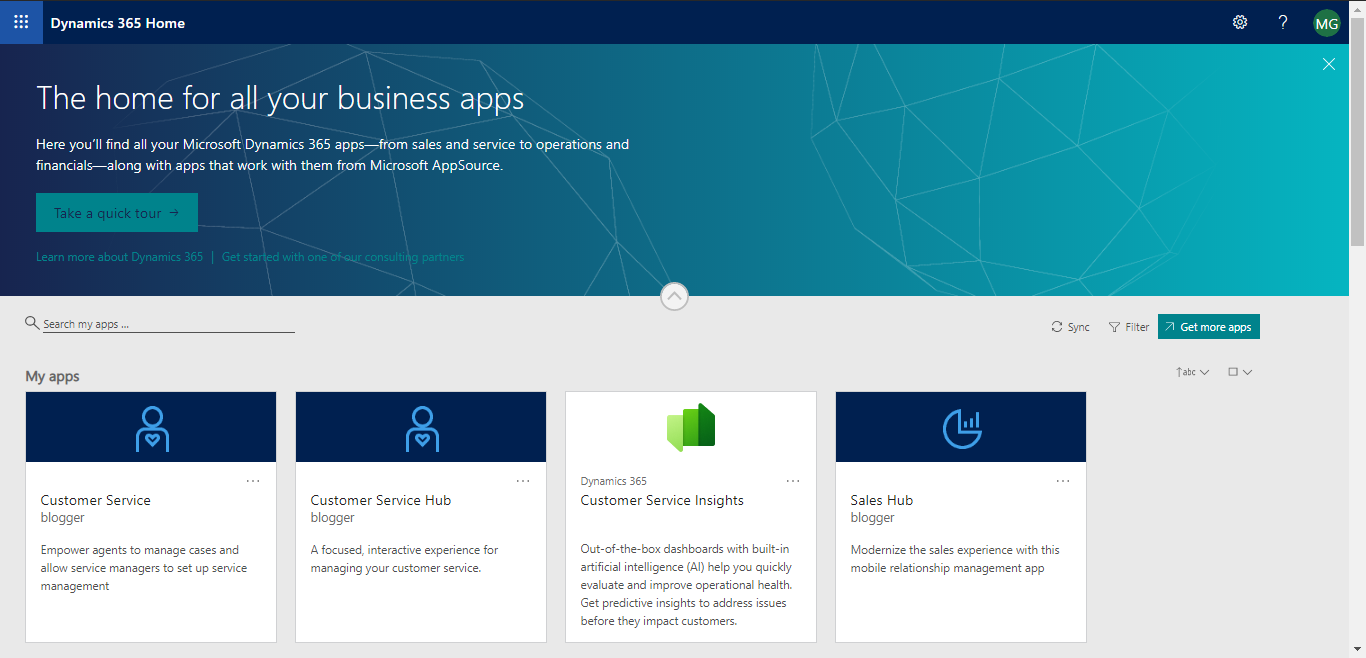Viewport: 1366px width, 658px height.
Task: Open the settings gear menu
Action: tap(1240, 22)
